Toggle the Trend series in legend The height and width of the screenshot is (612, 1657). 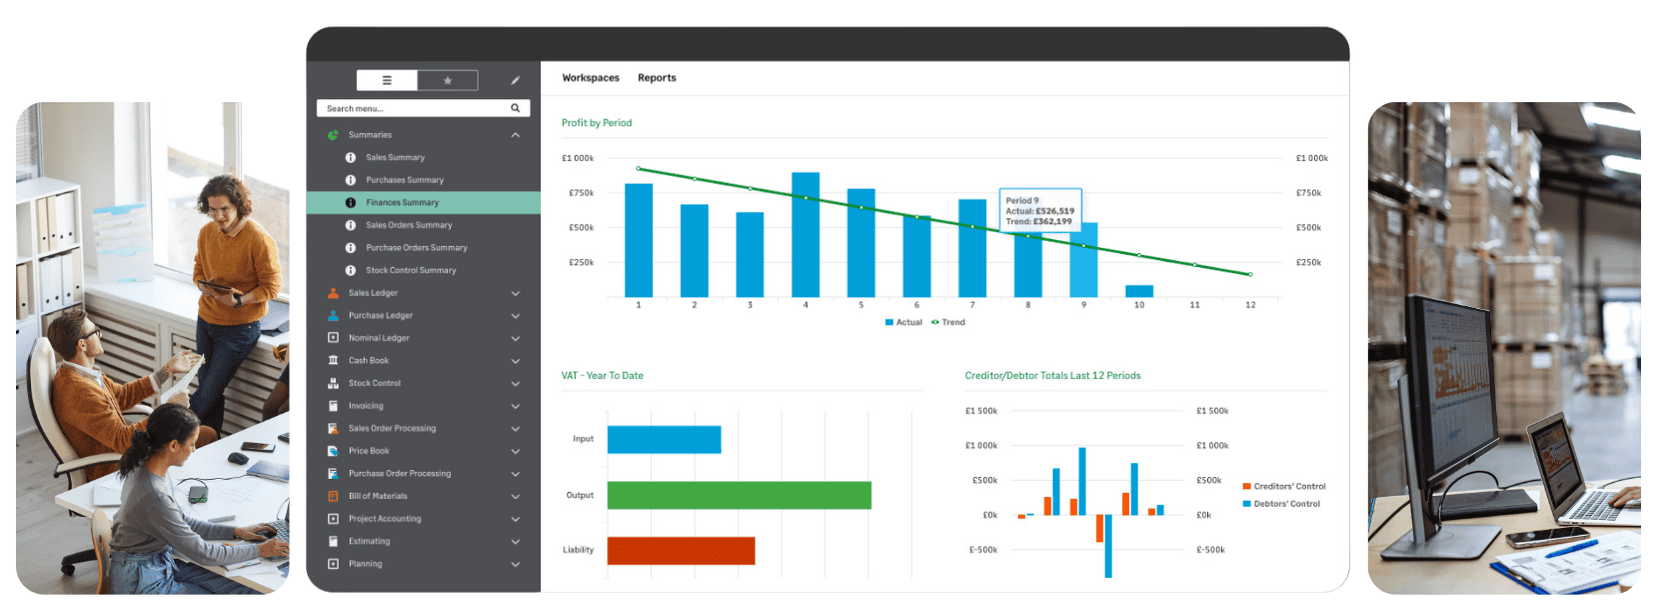tap(948, 322)
